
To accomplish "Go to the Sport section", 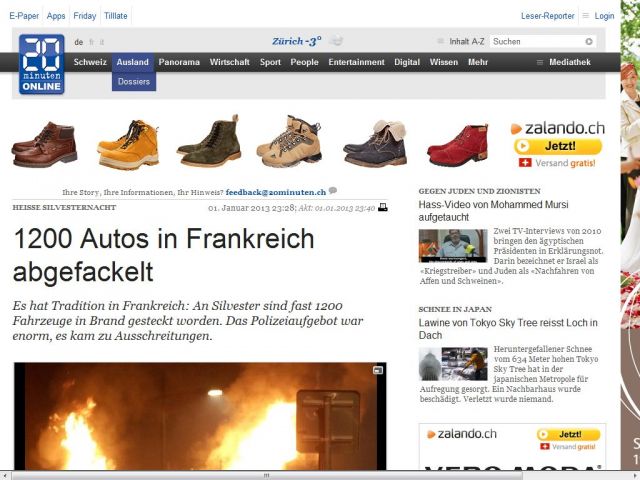I will 270,62.
